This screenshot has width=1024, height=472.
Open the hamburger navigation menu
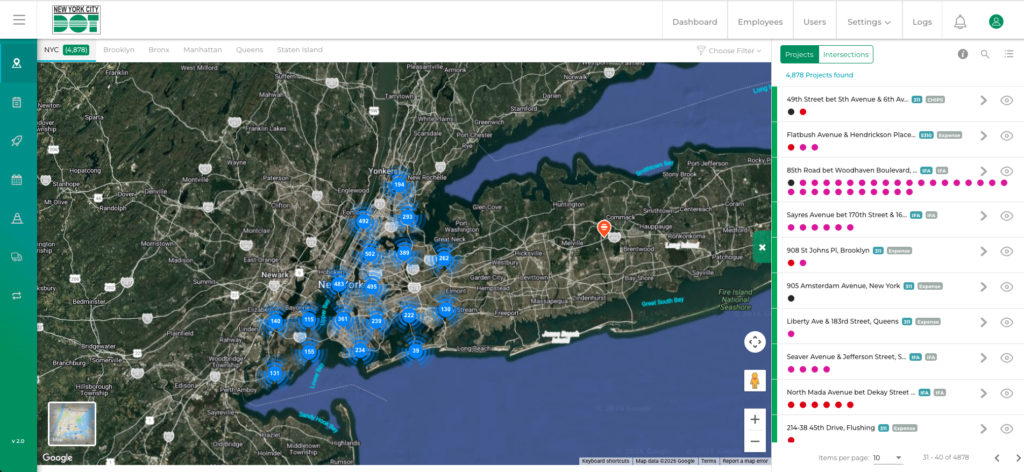coord(19,20)
